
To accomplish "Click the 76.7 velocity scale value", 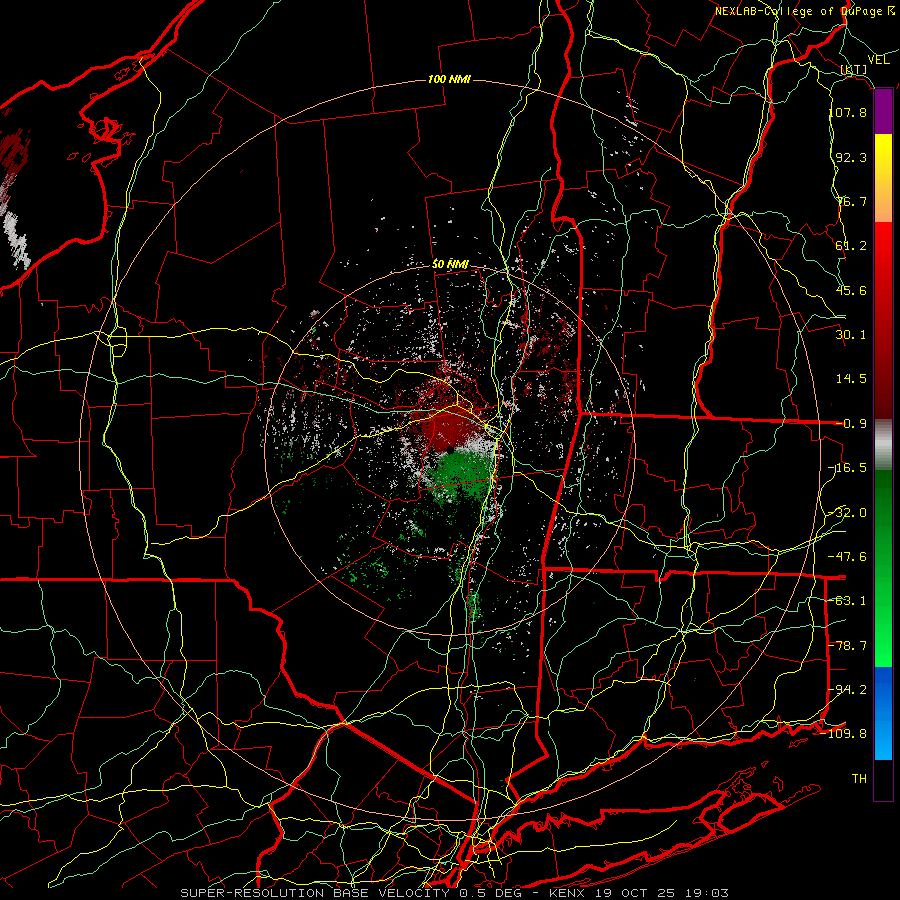I will pos(851,201).
